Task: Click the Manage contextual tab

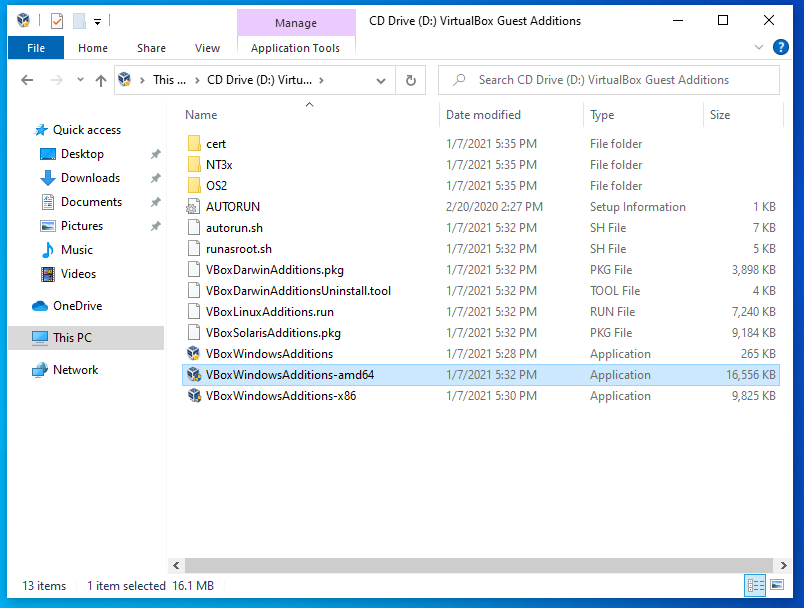Action: (296, 23)
